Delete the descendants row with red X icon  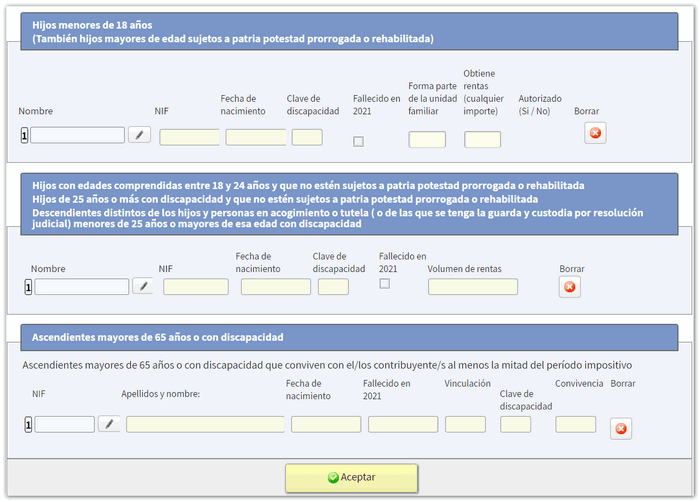(x=570, y=287)
